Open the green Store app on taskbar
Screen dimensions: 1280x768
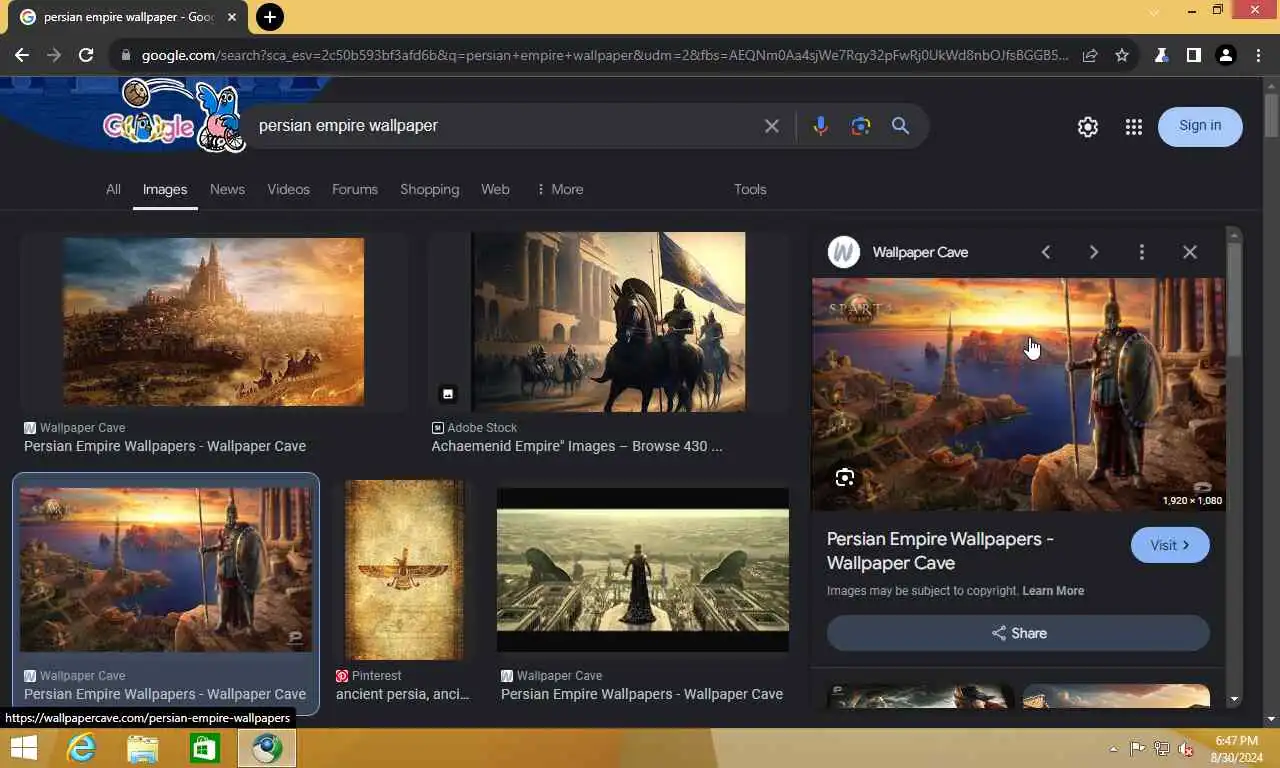tap(205, 748)
